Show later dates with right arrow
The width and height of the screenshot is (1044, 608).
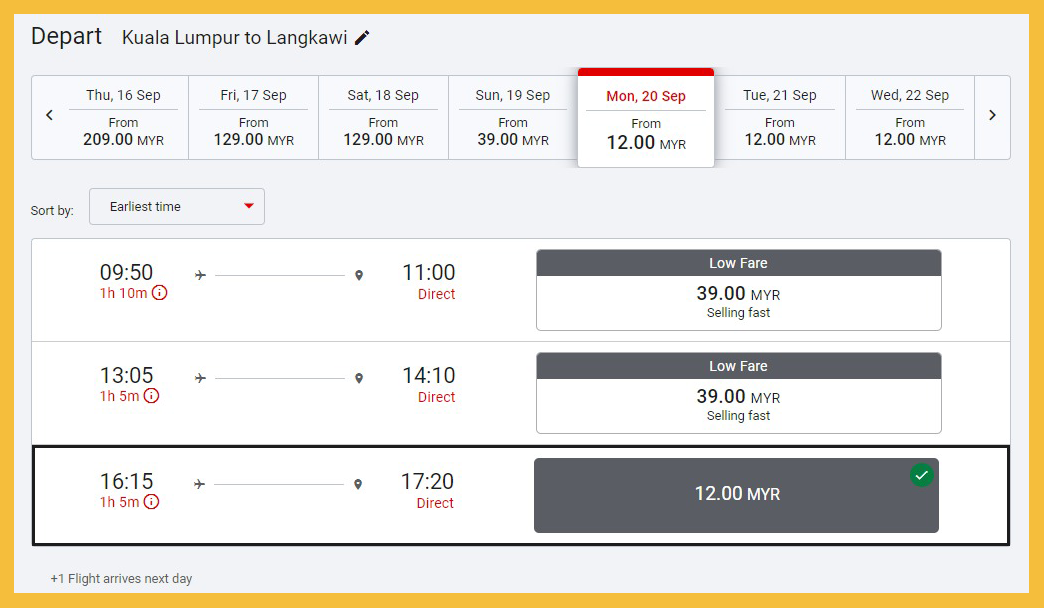(992, 115)
